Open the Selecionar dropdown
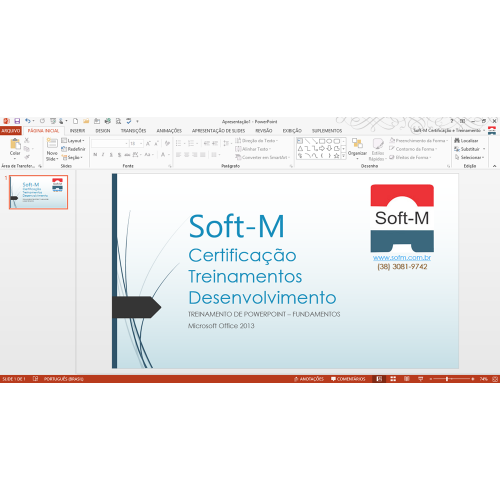The image size is (500, 500). [470, 157]
